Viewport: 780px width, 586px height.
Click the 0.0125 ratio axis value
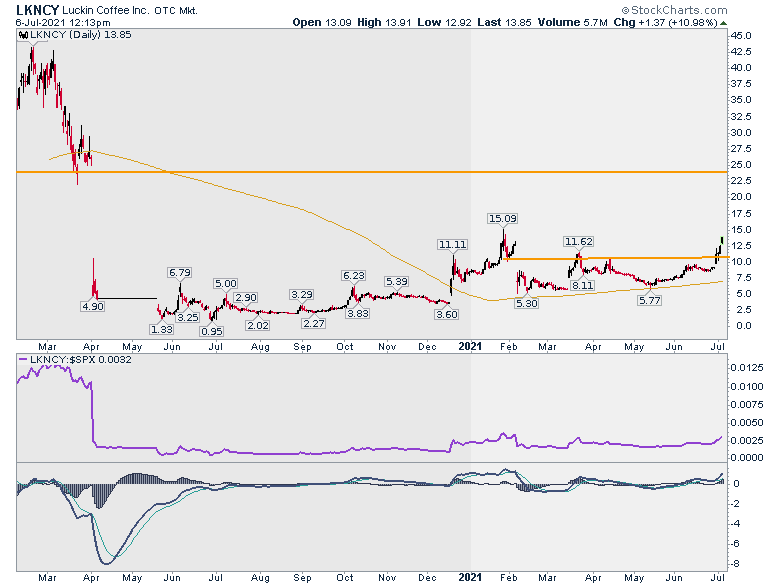click(x=747, y=368)
